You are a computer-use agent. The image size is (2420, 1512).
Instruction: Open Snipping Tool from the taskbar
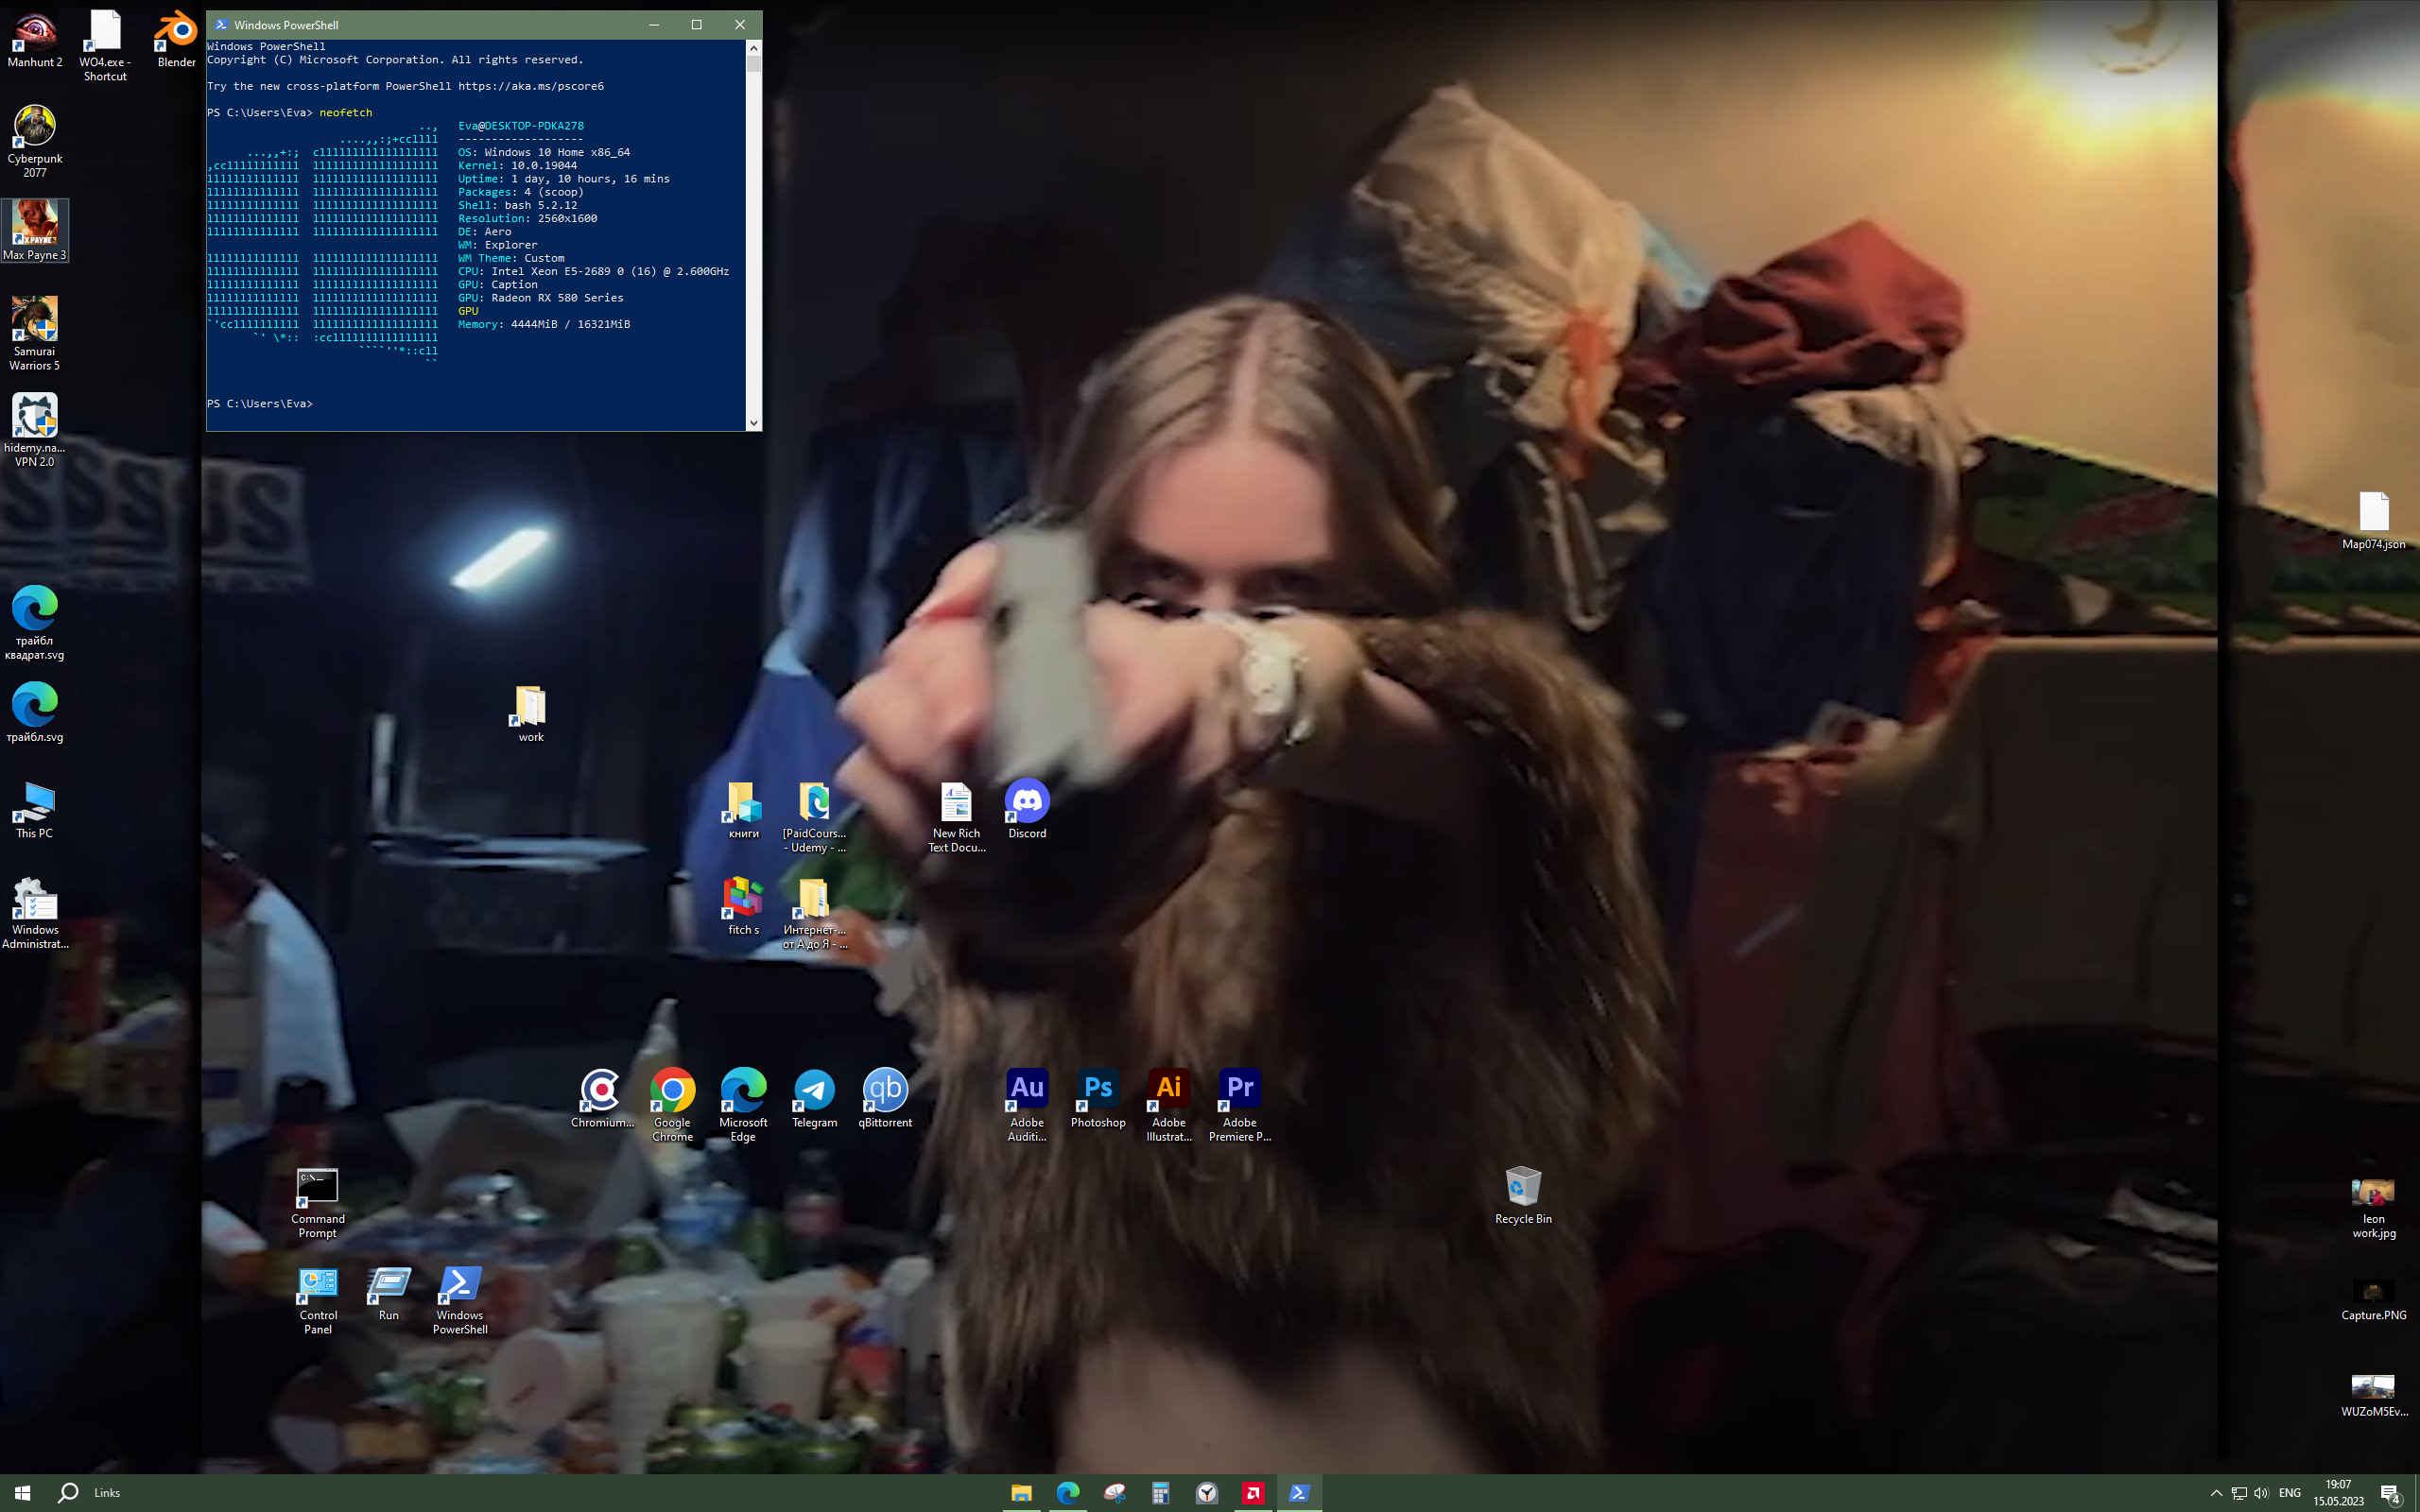pyautogui.click(x=1114, y=1493)
